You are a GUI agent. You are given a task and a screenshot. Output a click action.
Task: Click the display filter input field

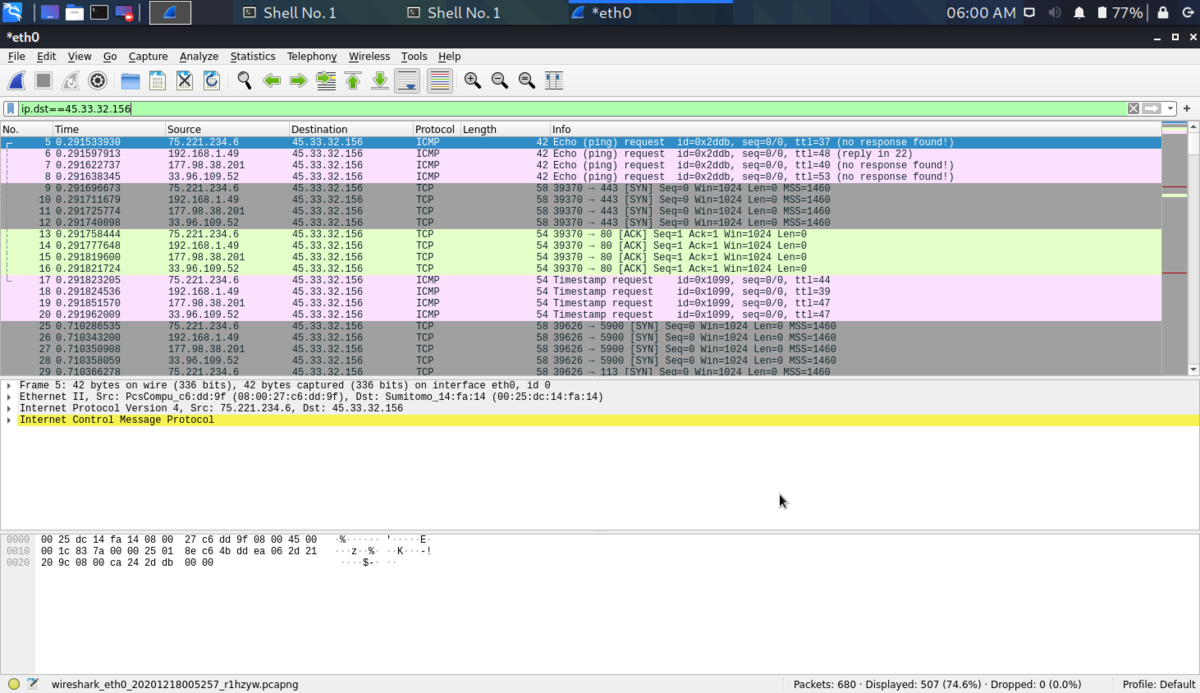570,108
